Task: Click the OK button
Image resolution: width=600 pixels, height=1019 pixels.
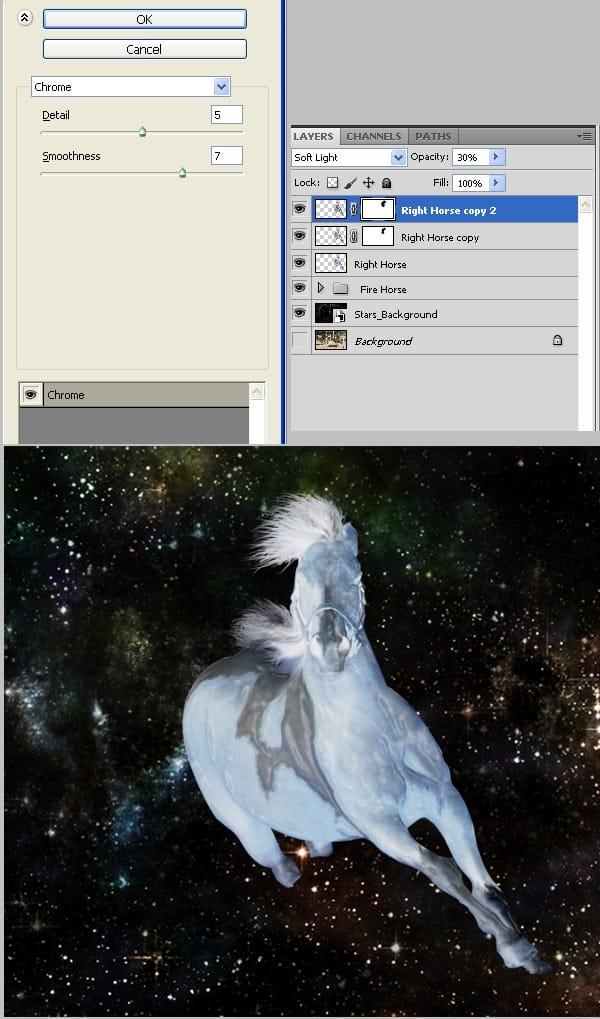Action: (144, 19)
